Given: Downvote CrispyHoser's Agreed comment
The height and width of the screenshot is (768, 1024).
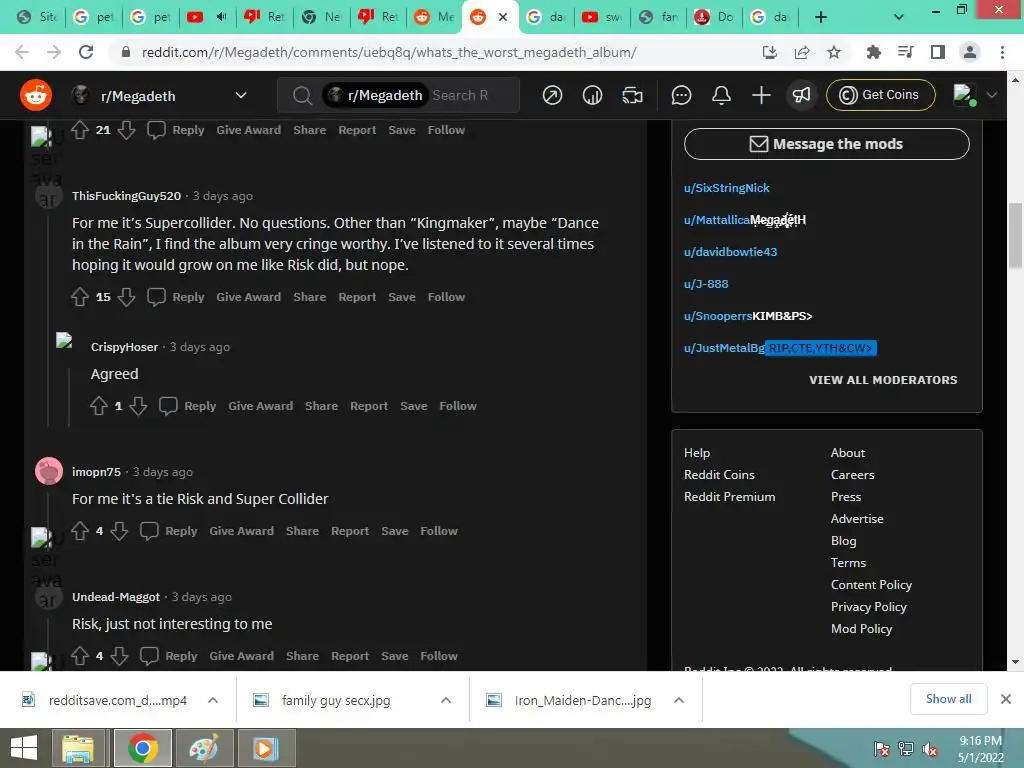Looking at the screenshot, I should [x=138, y=406].
